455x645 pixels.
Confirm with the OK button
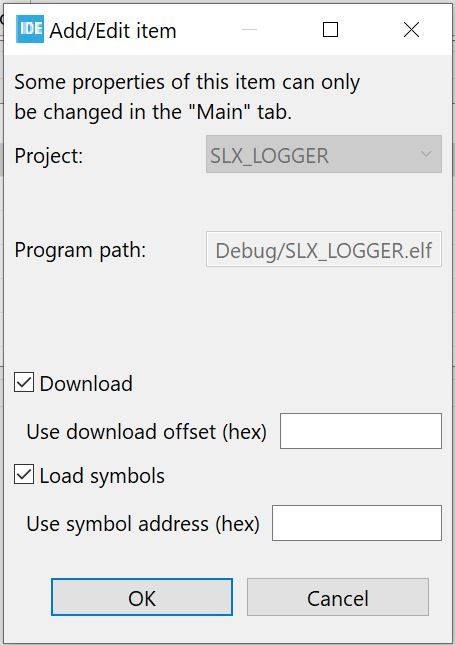click(142, 597)
